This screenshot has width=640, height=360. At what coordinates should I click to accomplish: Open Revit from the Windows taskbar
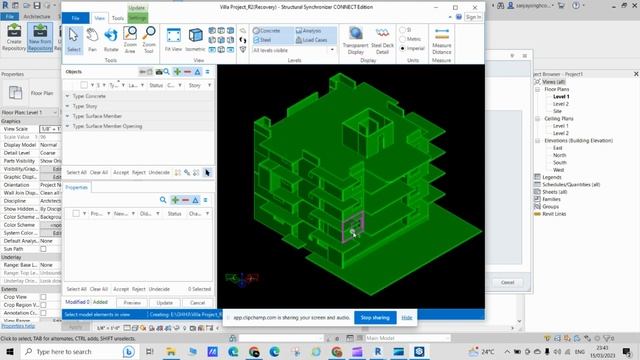point(378,351)
